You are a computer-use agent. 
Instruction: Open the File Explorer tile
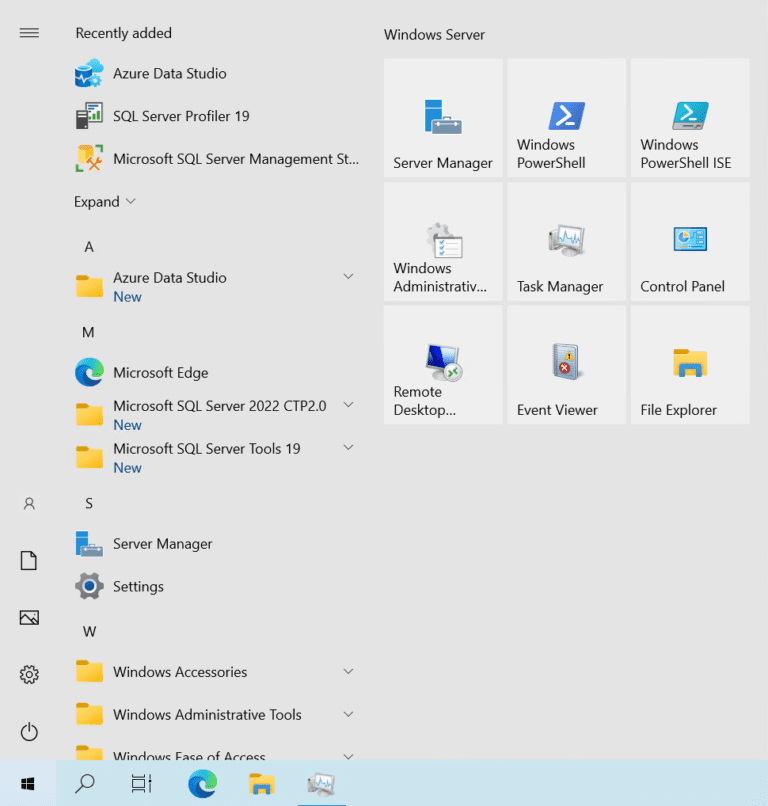coord(690,365)
